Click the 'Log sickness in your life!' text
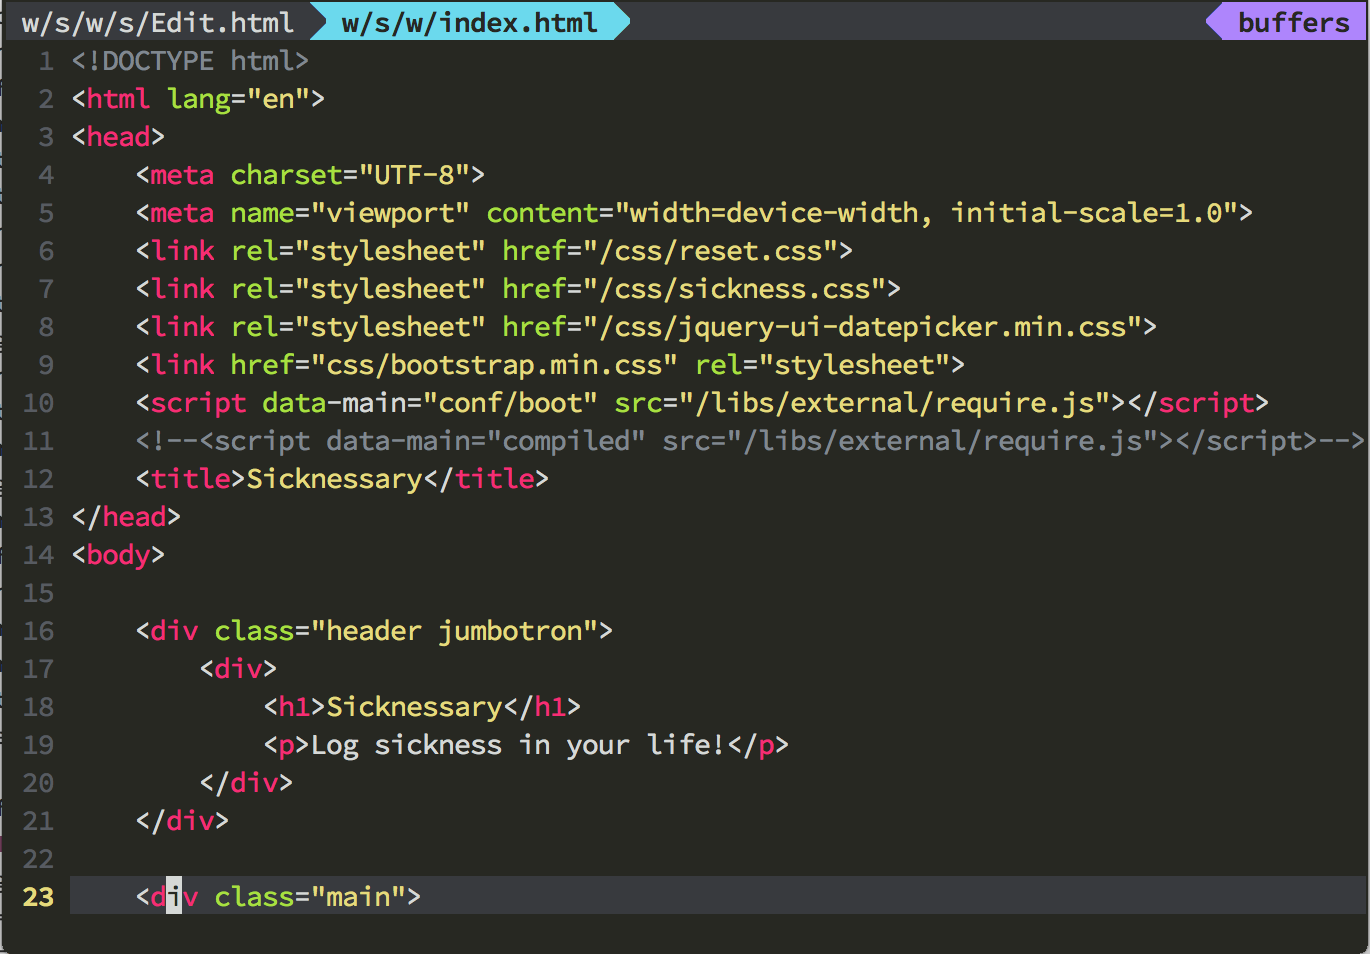1370x954 pixels. click(x=518, y=745)
